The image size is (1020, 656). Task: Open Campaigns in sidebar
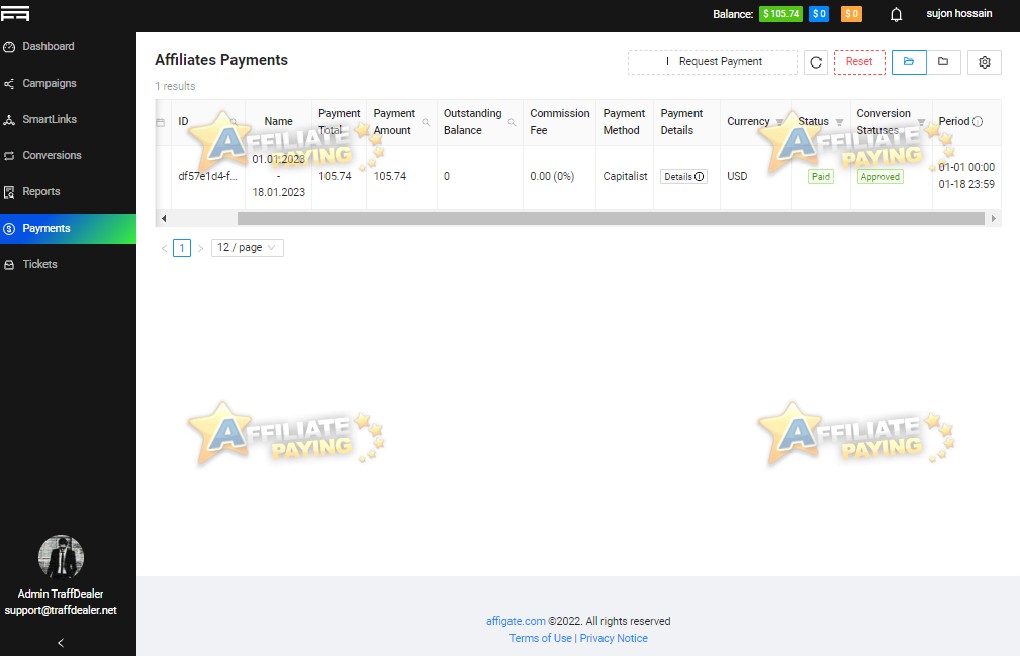(68, 83)
